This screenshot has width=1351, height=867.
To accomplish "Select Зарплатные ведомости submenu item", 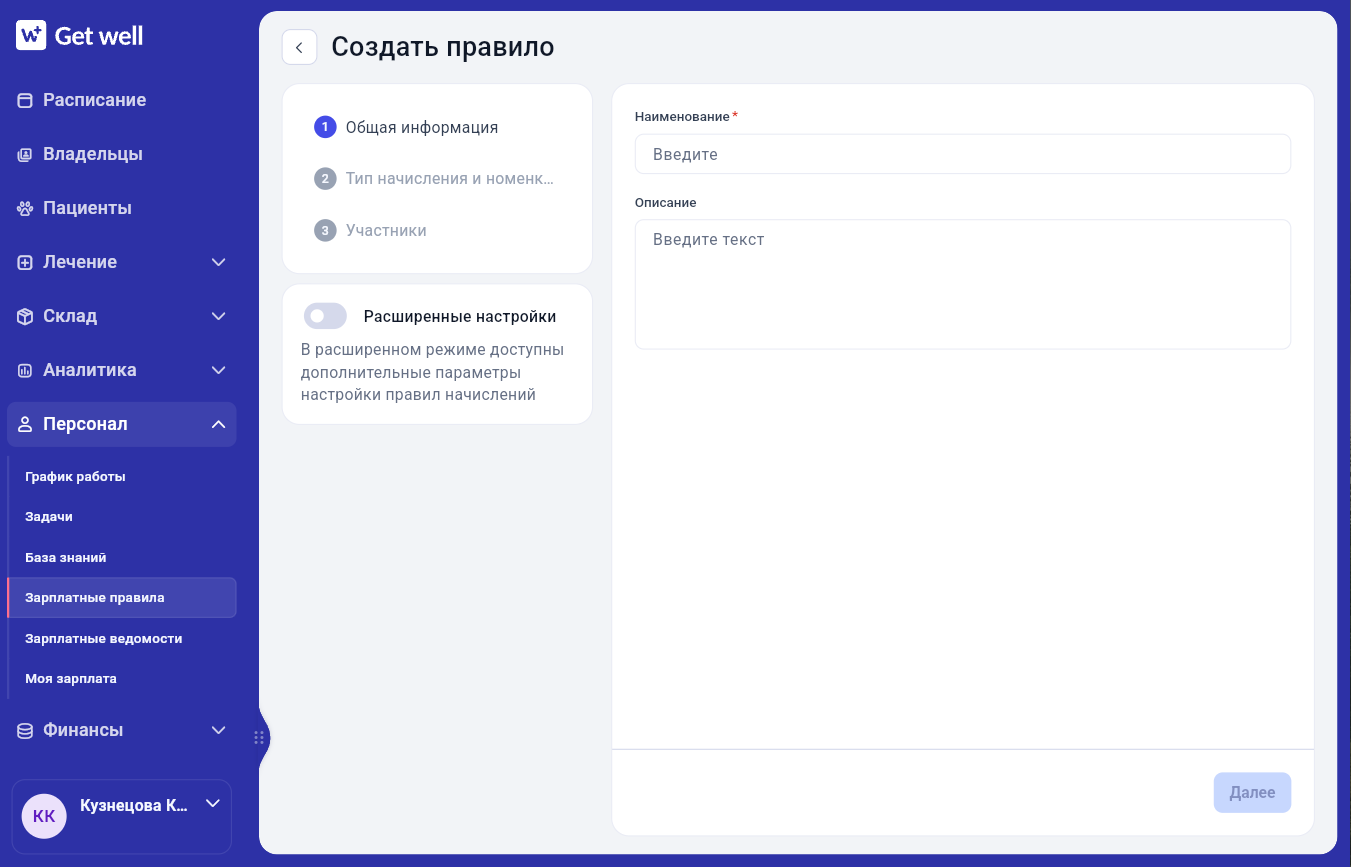I will [122, 638].
